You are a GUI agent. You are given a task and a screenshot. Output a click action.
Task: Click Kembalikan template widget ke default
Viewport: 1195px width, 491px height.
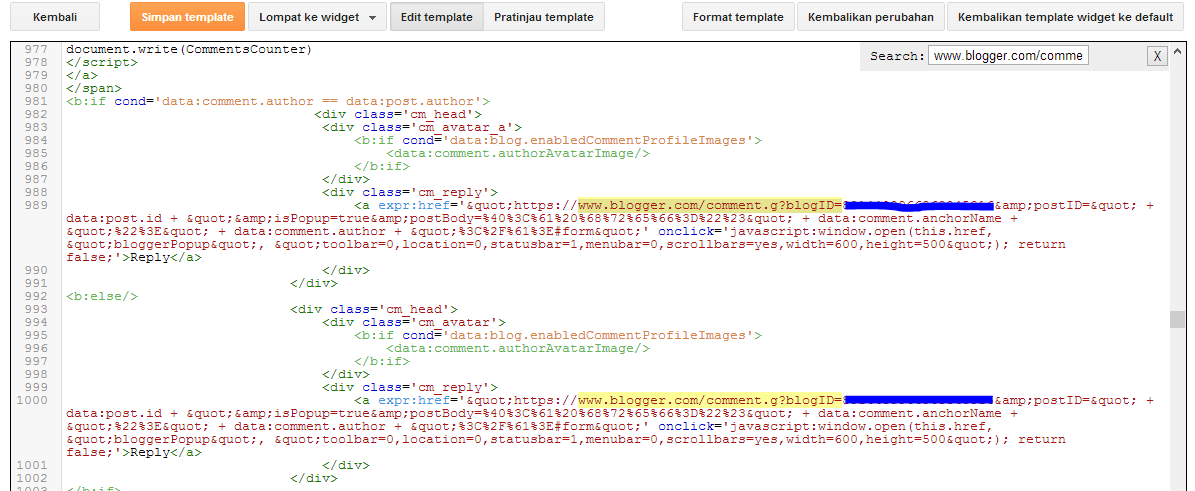[1065, 17]
